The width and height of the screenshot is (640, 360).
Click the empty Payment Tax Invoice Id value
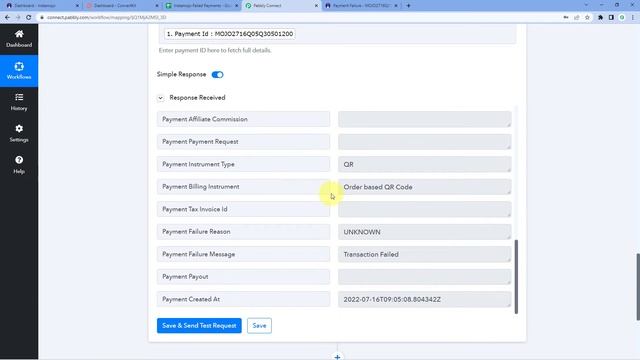pyautogui.click(x=424, y=209)
